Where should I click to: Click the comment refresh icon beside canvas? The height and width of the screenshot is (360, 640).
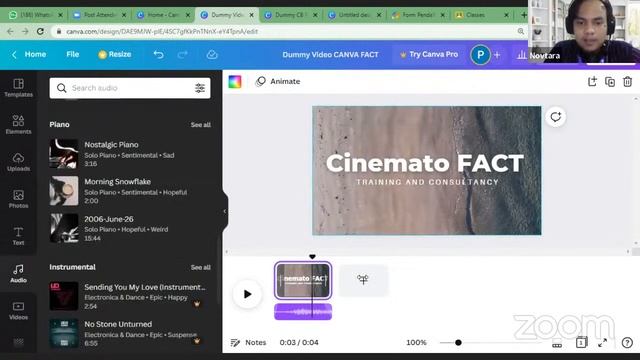(x=556, y=117)
